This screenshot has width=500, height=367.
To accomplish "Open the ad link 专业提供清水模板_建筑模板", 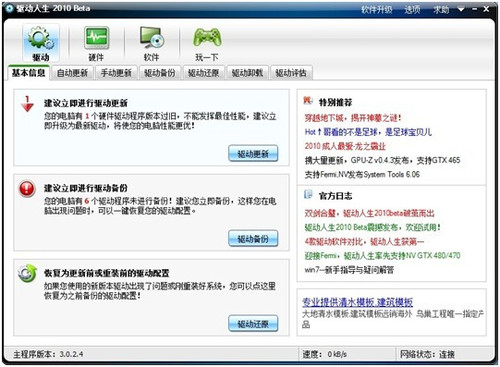I will 357,302.
